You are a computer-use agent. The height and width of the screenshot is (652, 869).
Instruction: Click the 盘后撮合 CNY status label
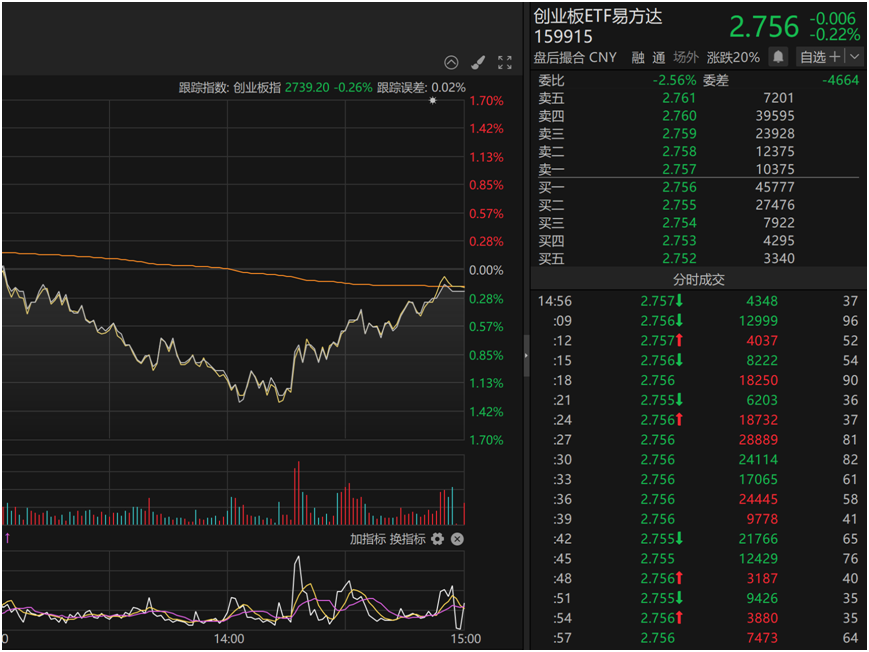575,57
